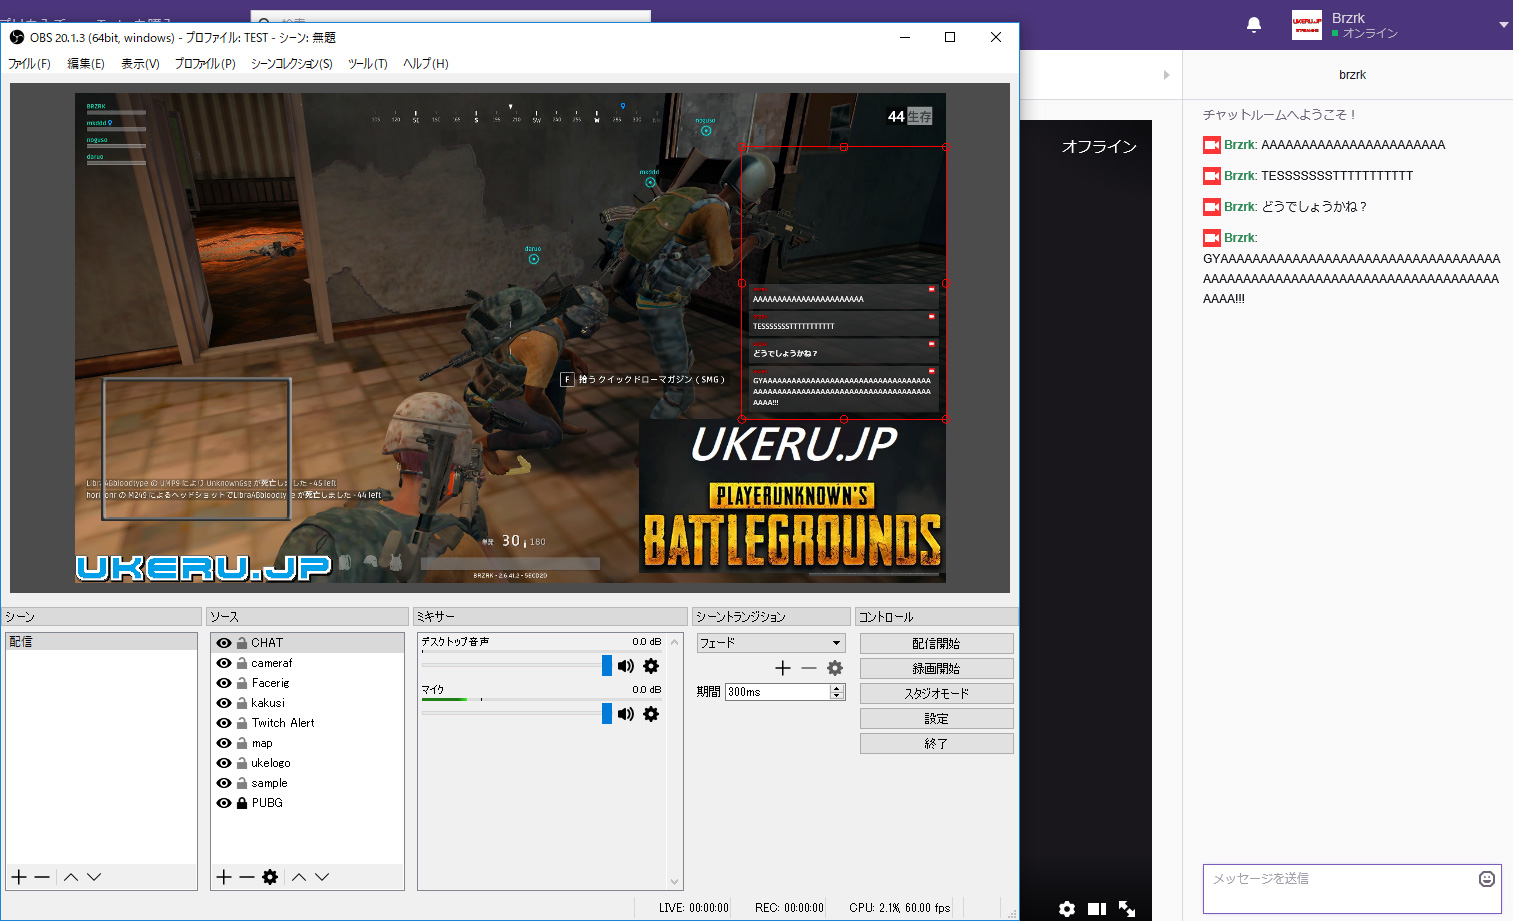Open the ツール(T) menu
Image resolution: width=1513 pixels, height=921 pixels.
[367, 64]
